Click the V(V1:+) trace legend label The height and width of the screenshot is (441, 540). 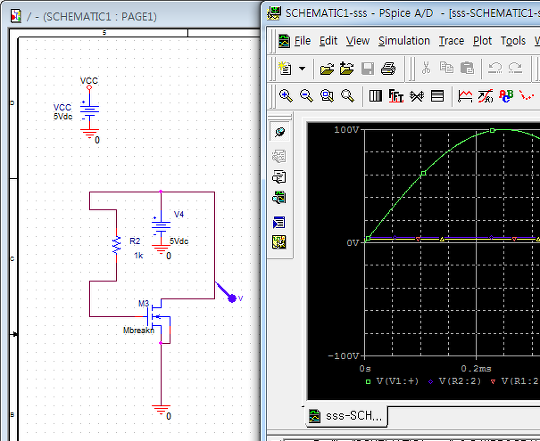click(x=398, y=381)
